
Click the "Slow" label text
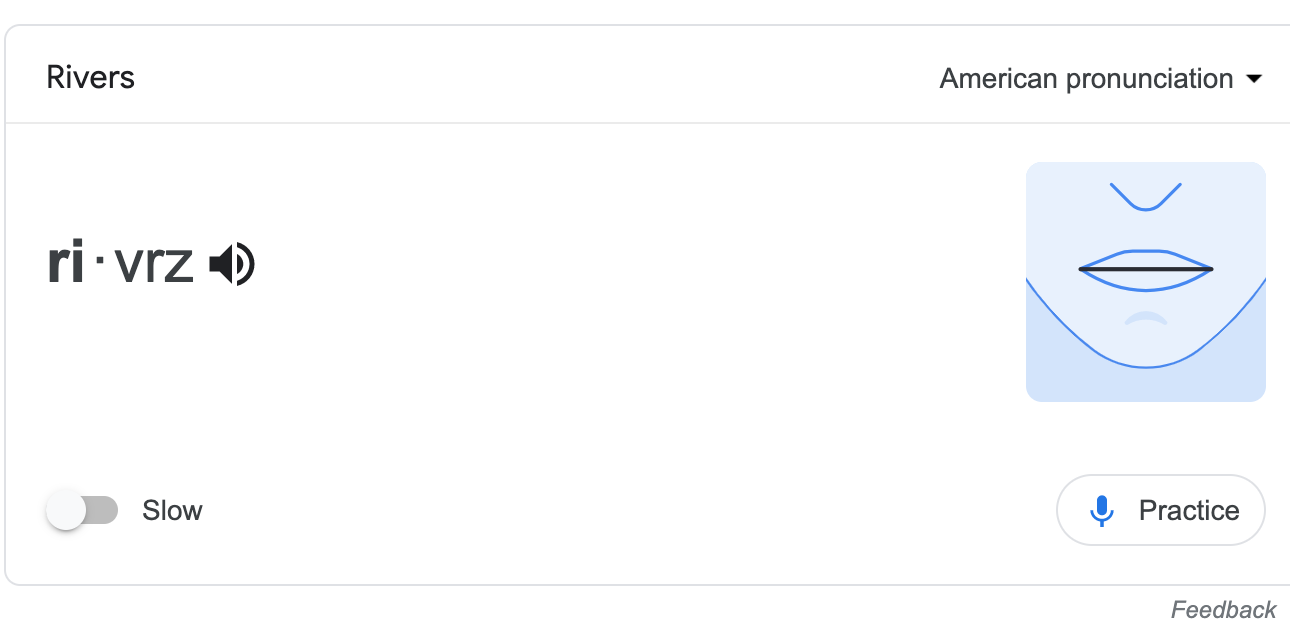click(x=172, y=511)
